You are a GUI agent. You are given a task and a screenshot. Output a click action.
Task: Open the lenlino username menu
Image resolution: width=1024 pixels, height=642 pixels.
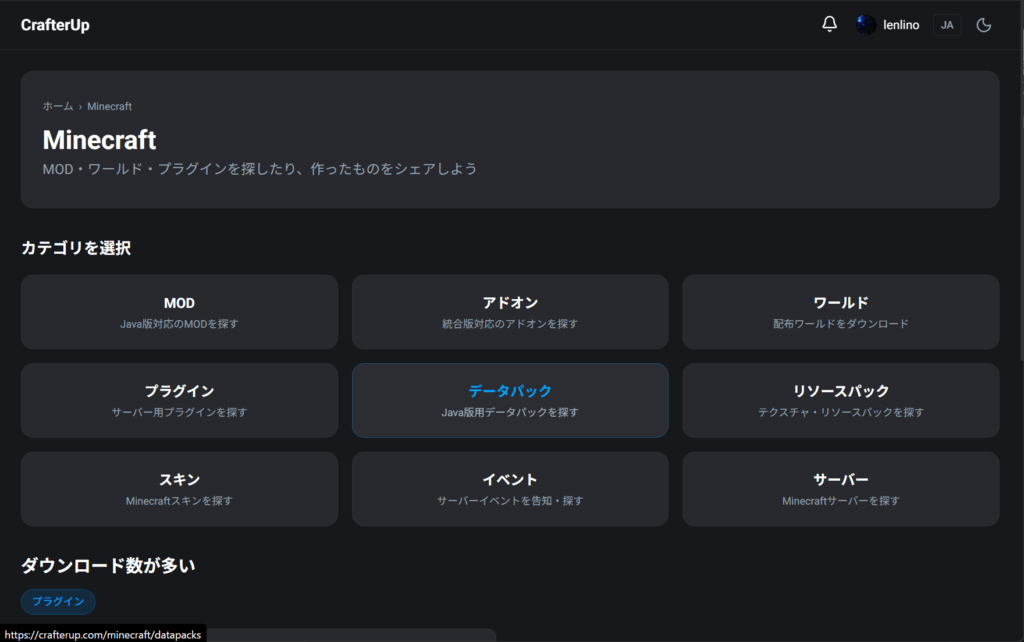pos(901,25)
